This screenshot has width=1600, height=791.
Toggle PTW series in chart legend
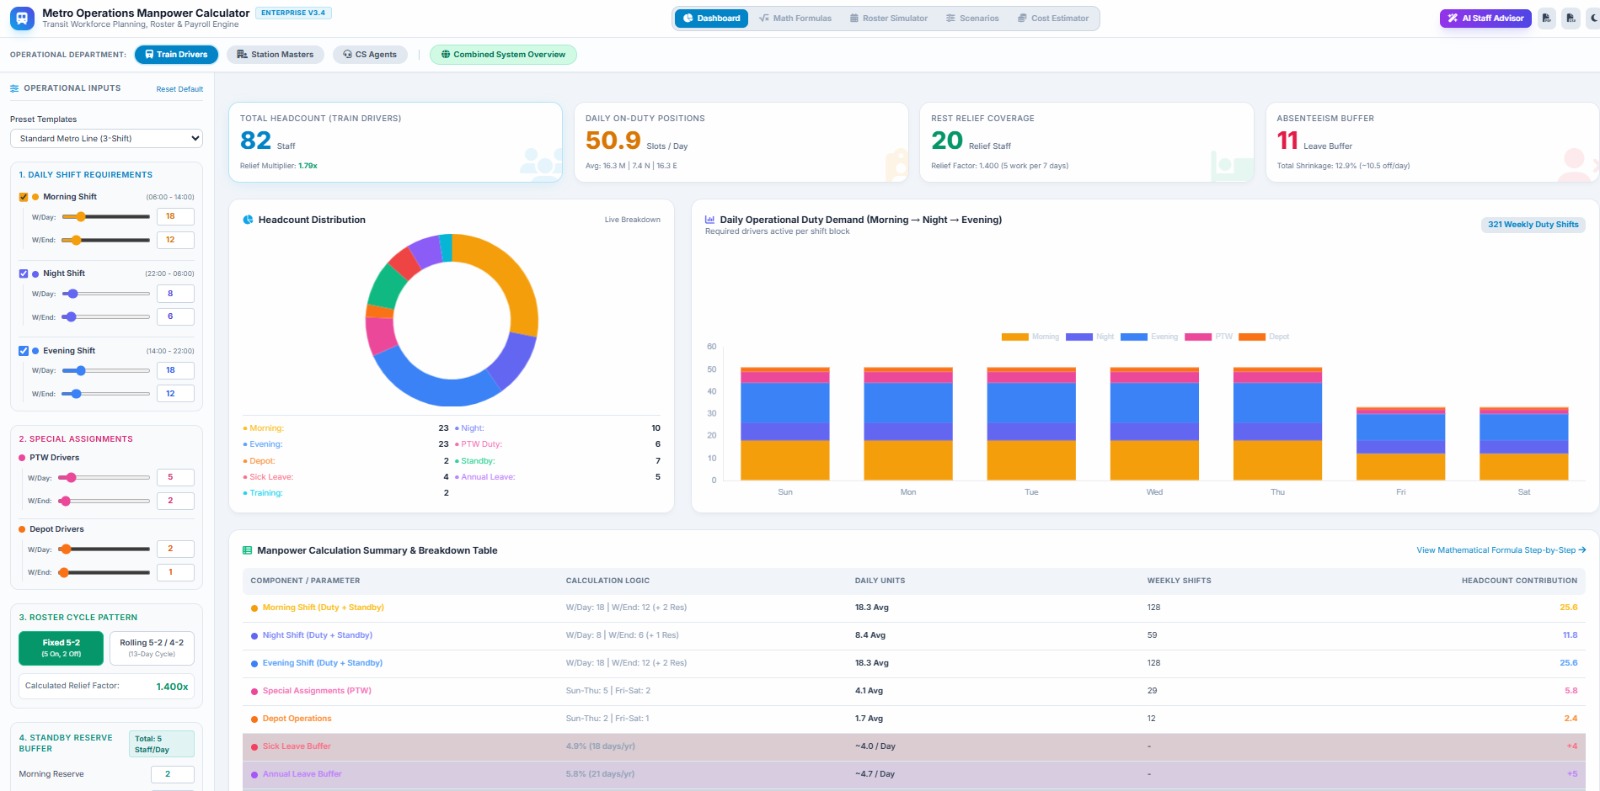(1209, 337)
